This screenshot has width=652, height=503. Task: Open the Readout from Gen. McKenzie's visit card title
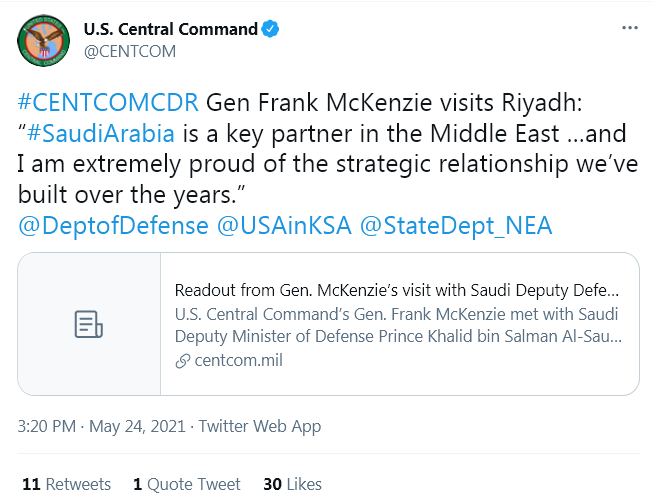[397, 290]
